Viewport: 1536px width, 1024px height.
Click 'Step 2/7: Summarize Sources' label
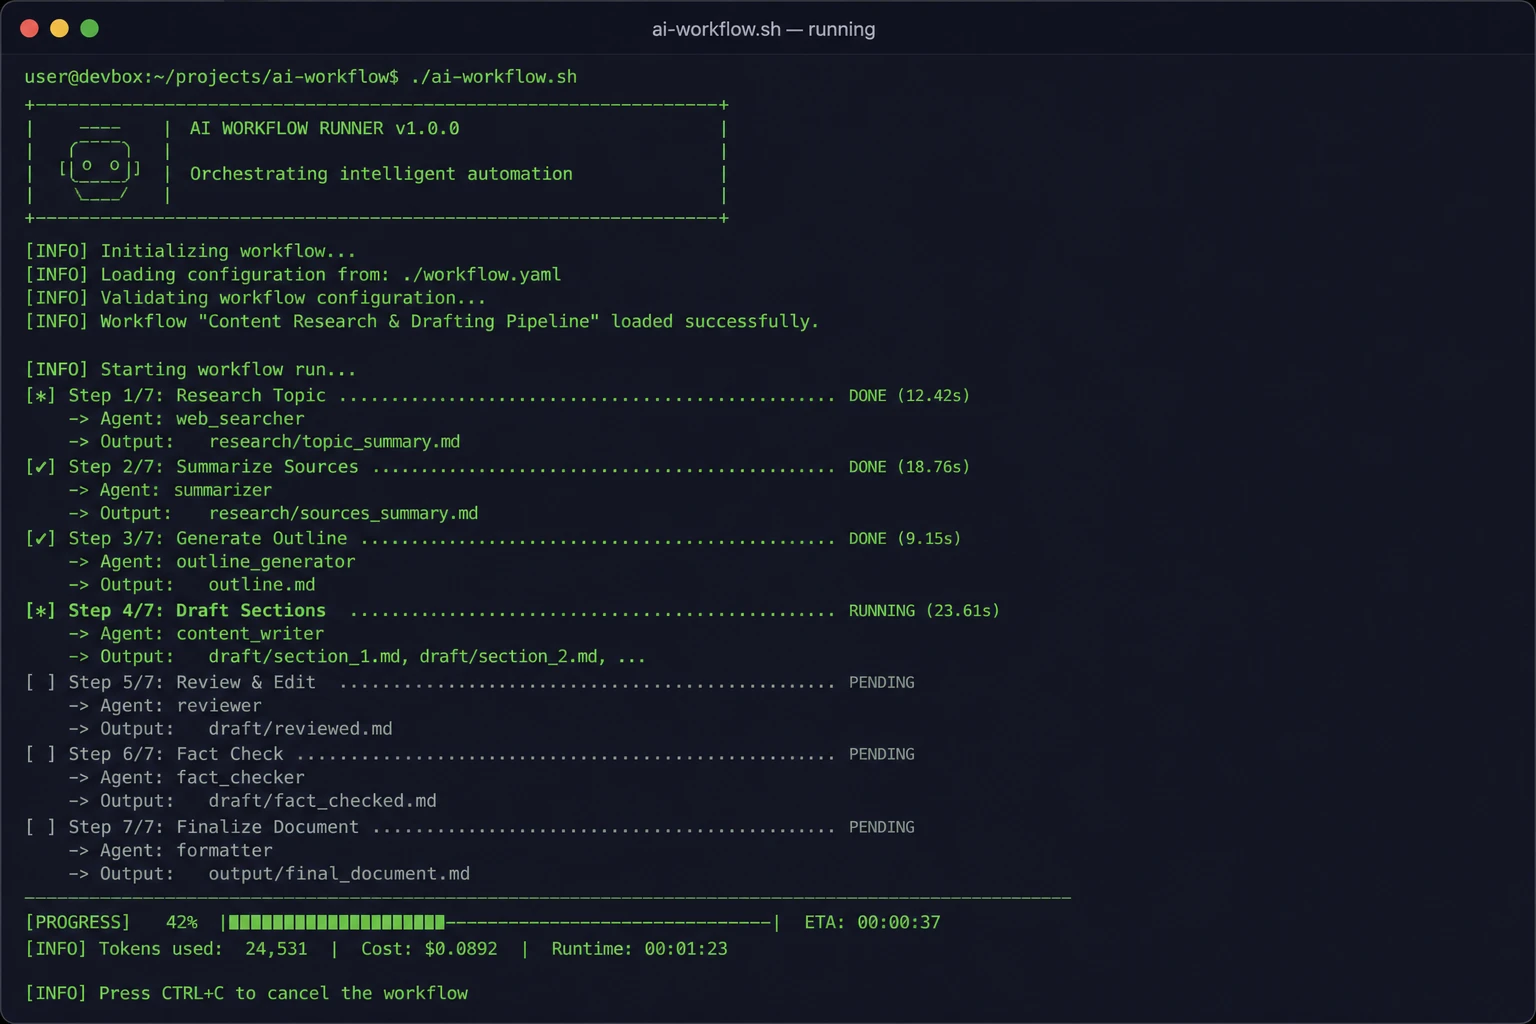(x=213, y=467)
